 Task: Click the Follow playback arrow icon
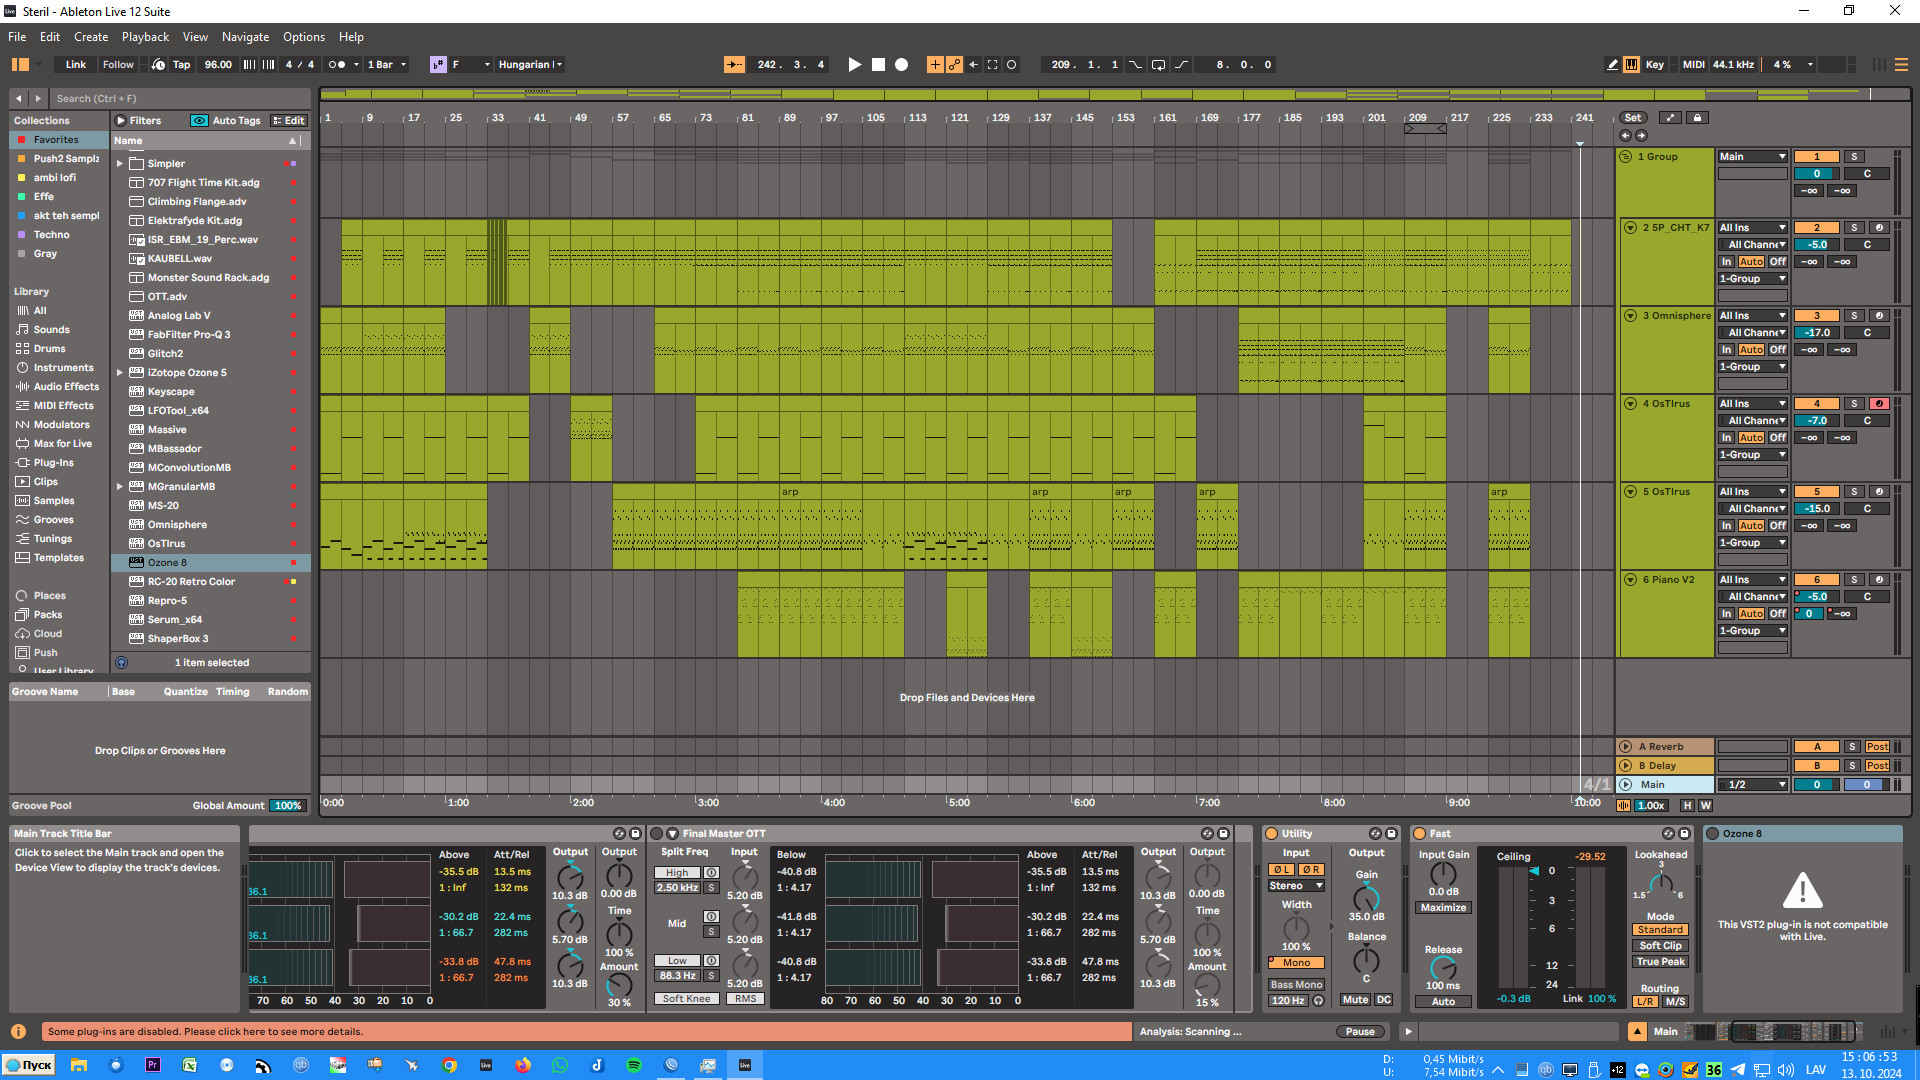[x=734, y=64]
